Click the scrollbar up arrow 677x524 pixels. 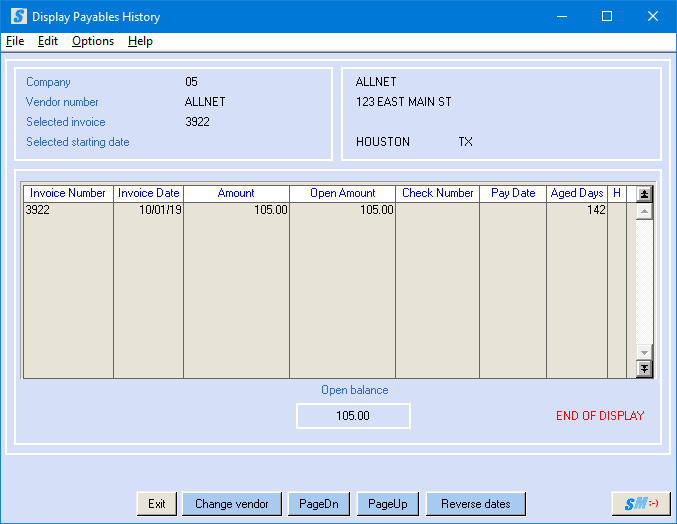(644, 211)
